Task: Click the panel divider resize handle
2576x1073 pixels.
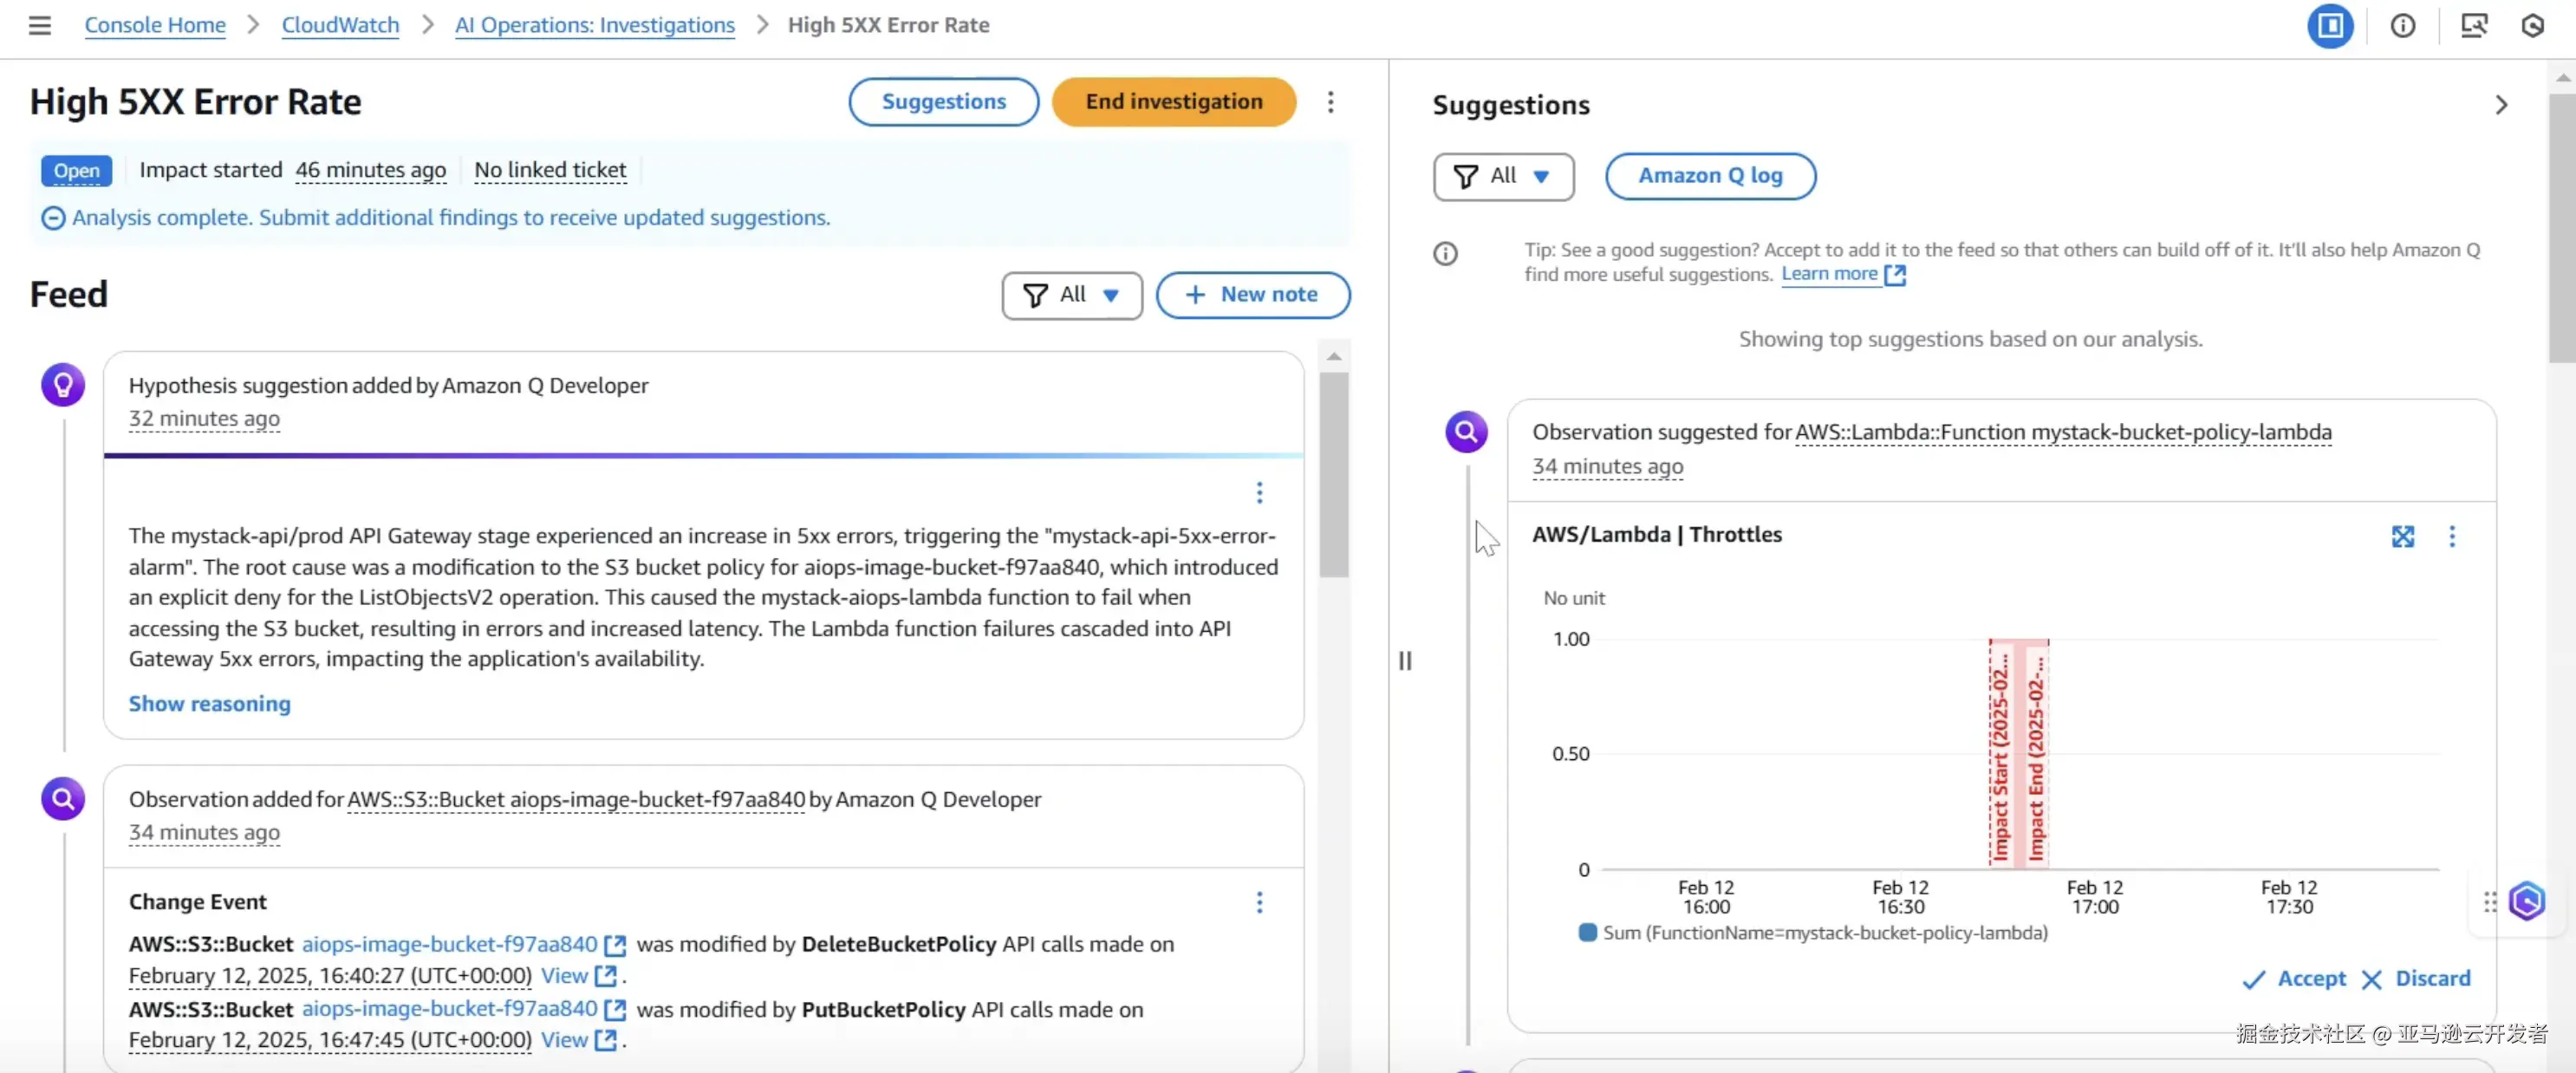Action: point(1404,660)
